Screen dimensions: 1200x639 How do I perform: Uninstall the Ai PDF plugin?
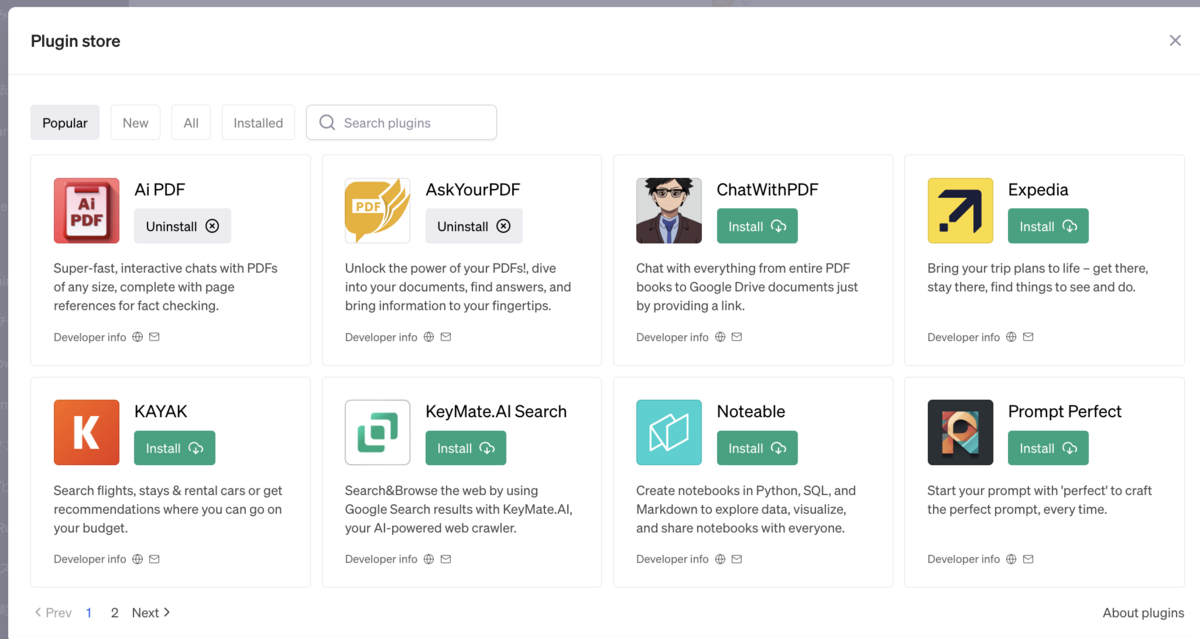[182, 227]
